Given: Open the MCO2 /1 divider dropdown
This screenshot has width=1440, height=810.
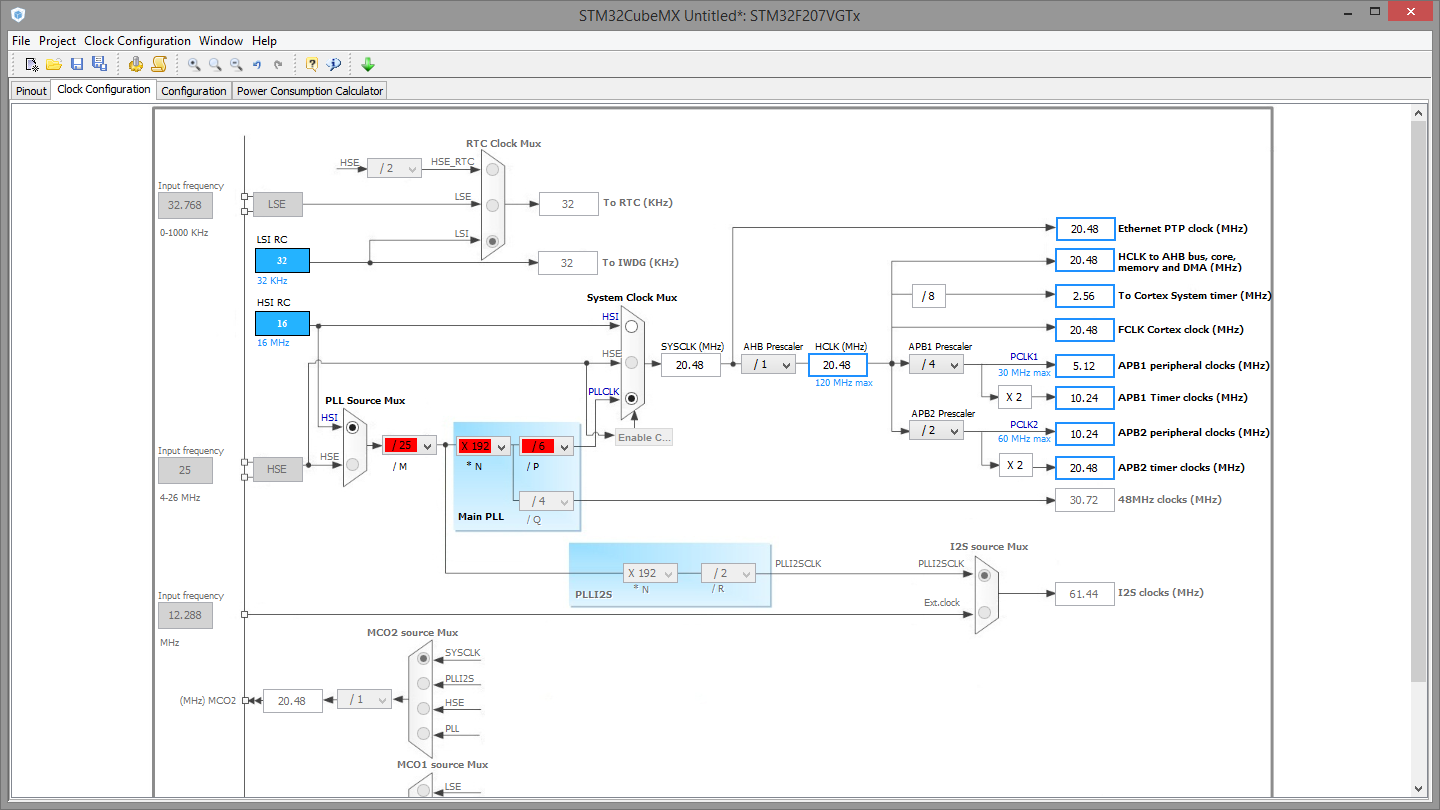Looking at the screenshot, I should pyautogui.click(x=364, y=699).
